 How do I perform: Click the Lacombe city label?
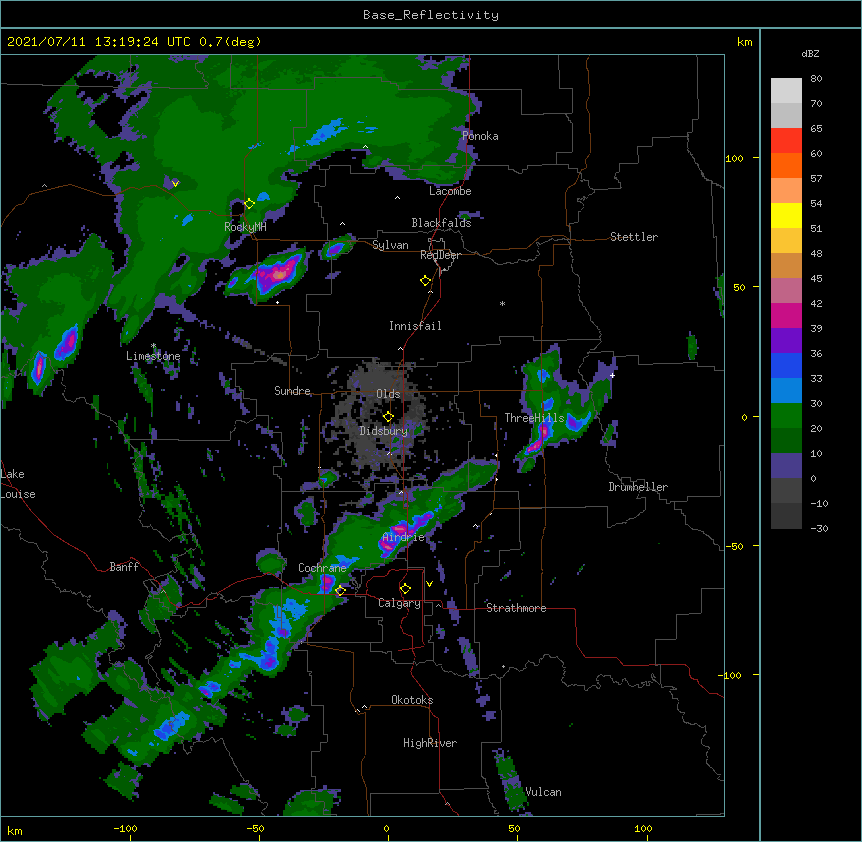point(450,191)
